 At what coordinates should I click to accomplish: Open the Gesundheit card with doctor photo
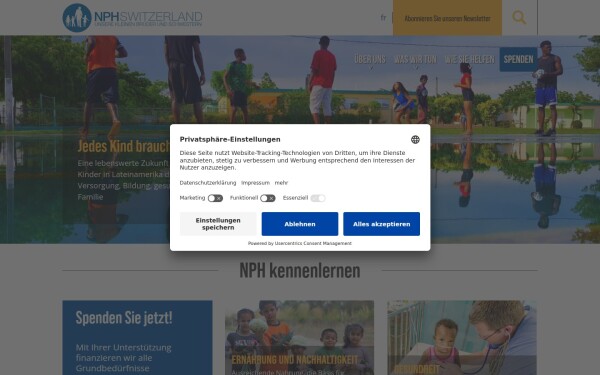[x=462, y=338]
